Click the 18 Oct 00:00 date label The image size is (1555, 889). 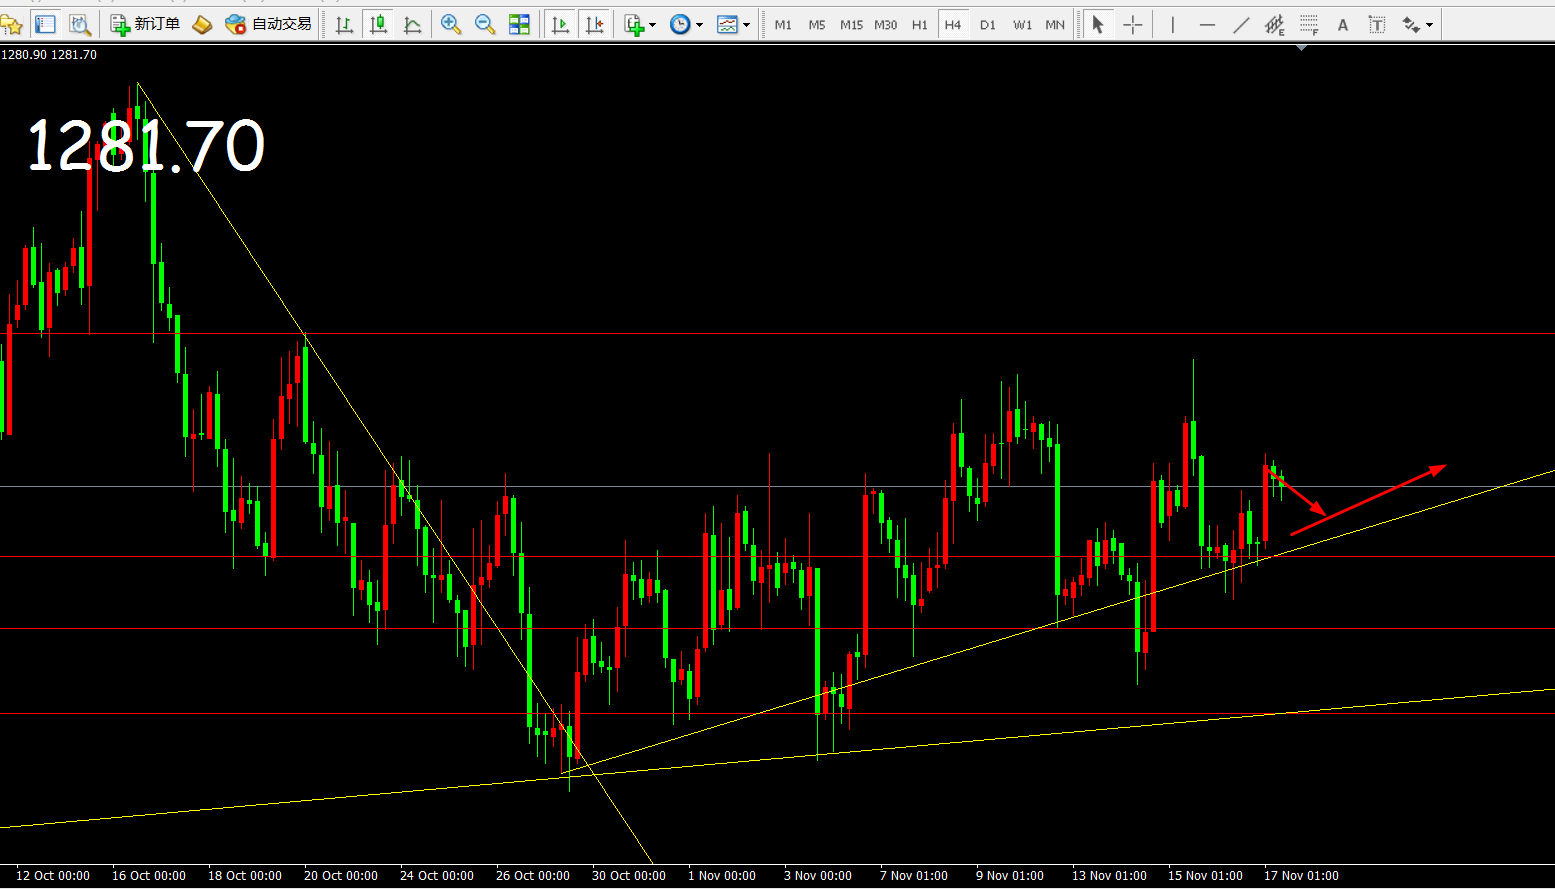click(x=245, y=876)
